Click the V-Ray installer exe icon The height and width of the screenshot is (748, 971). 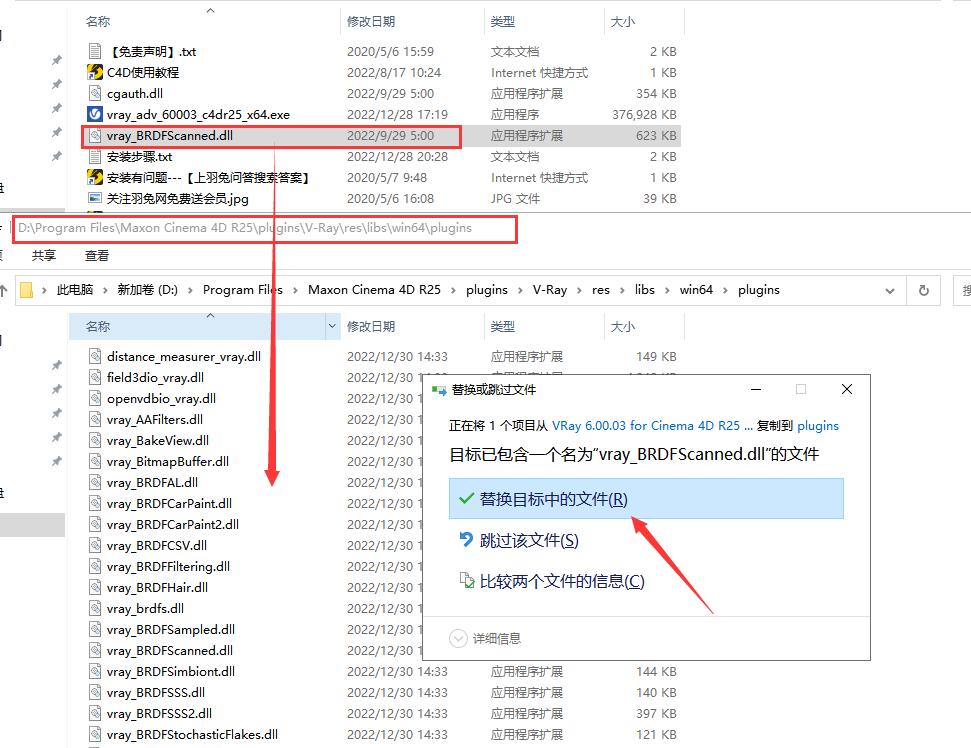[x=95, y=115]
